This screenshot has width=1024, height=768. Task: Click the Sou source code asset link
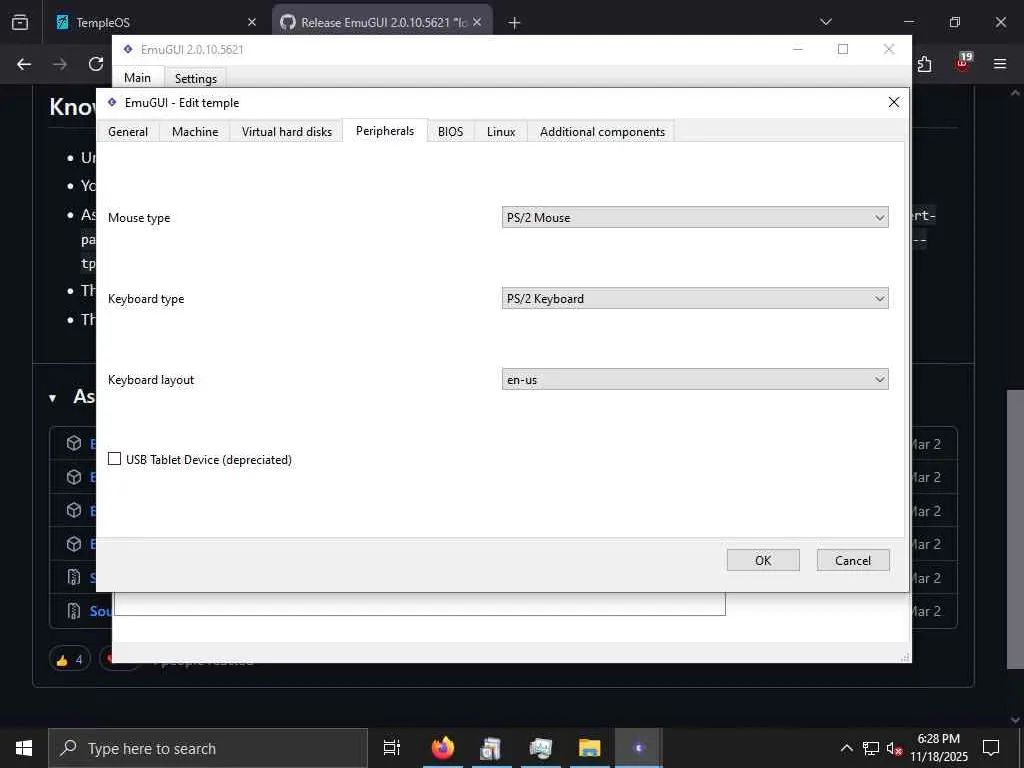(x=100, y=611)
